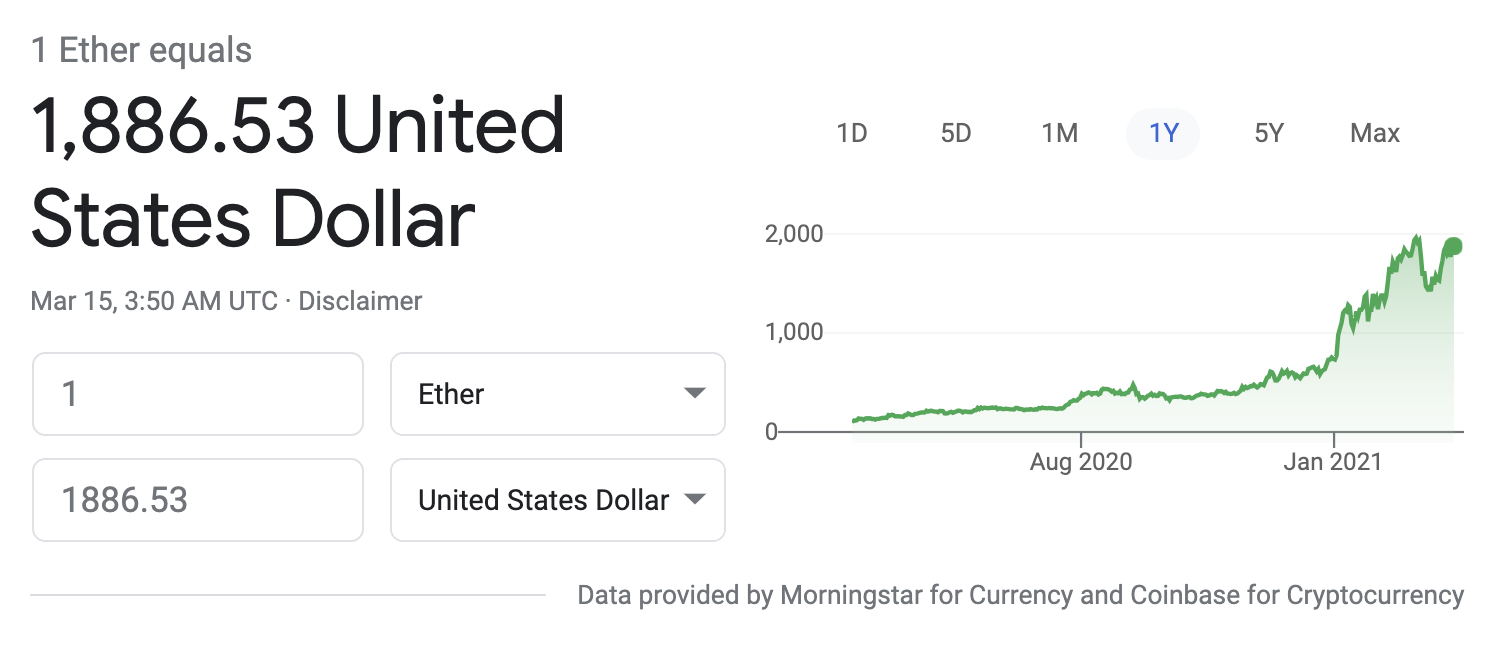This screenshot has width=1504, height=660.
Task: Switch chart to 5D range
Action: click(x=956, y=133)
